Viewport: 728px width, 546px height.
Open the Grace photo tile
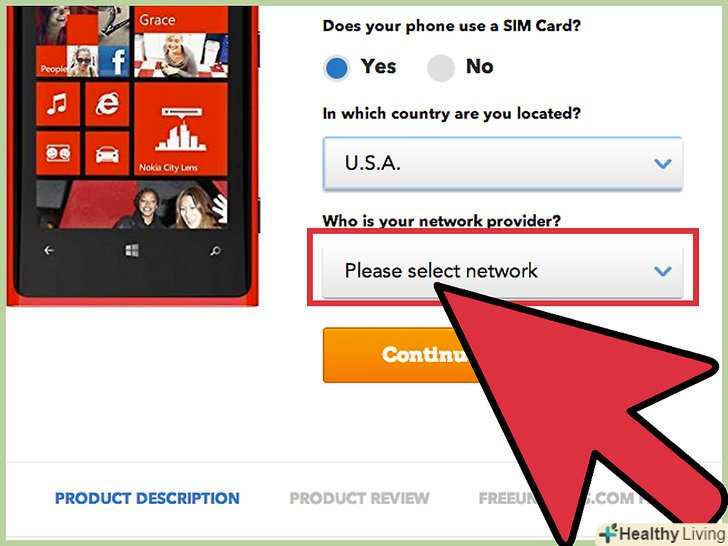coord(181,42)
